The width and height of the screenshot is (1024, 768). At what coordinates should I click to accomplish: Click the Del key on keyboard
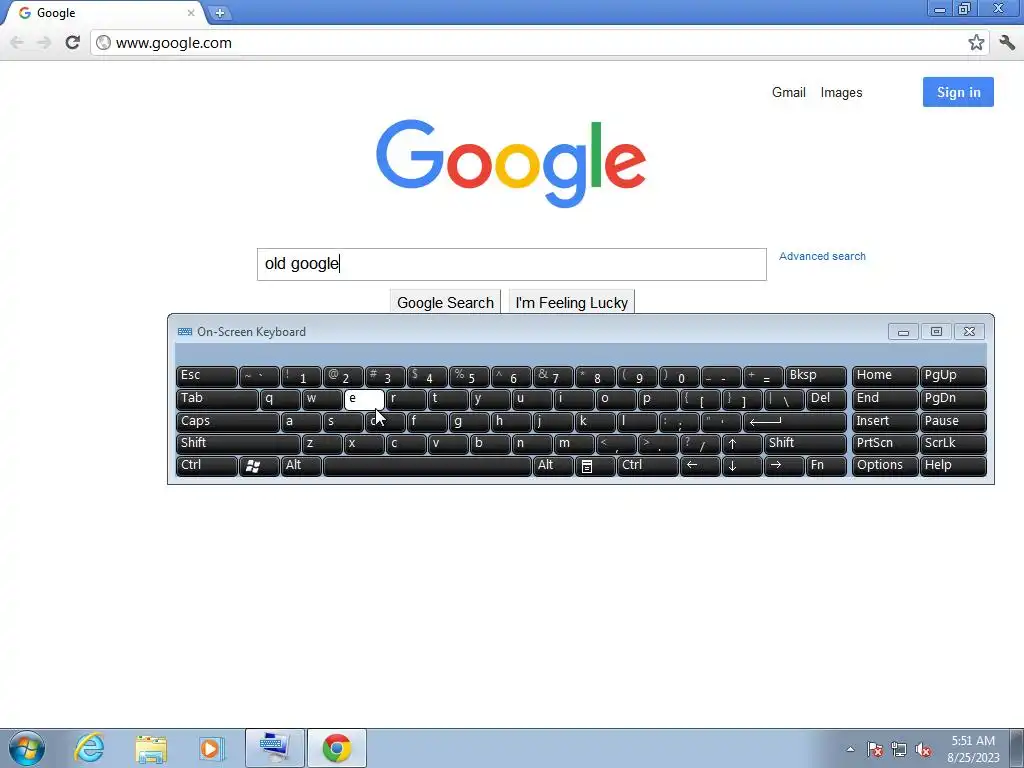(826, 399)
